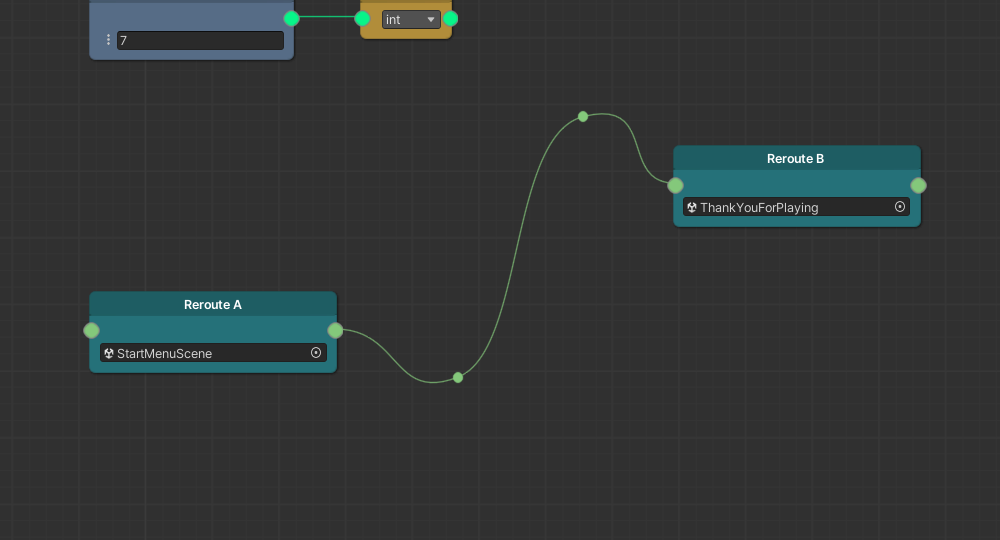Image resolution: width=1000 pixels, height=540 pixels.
Task: Open object picker for ThankYouForPlaying field
Action: 900,207
